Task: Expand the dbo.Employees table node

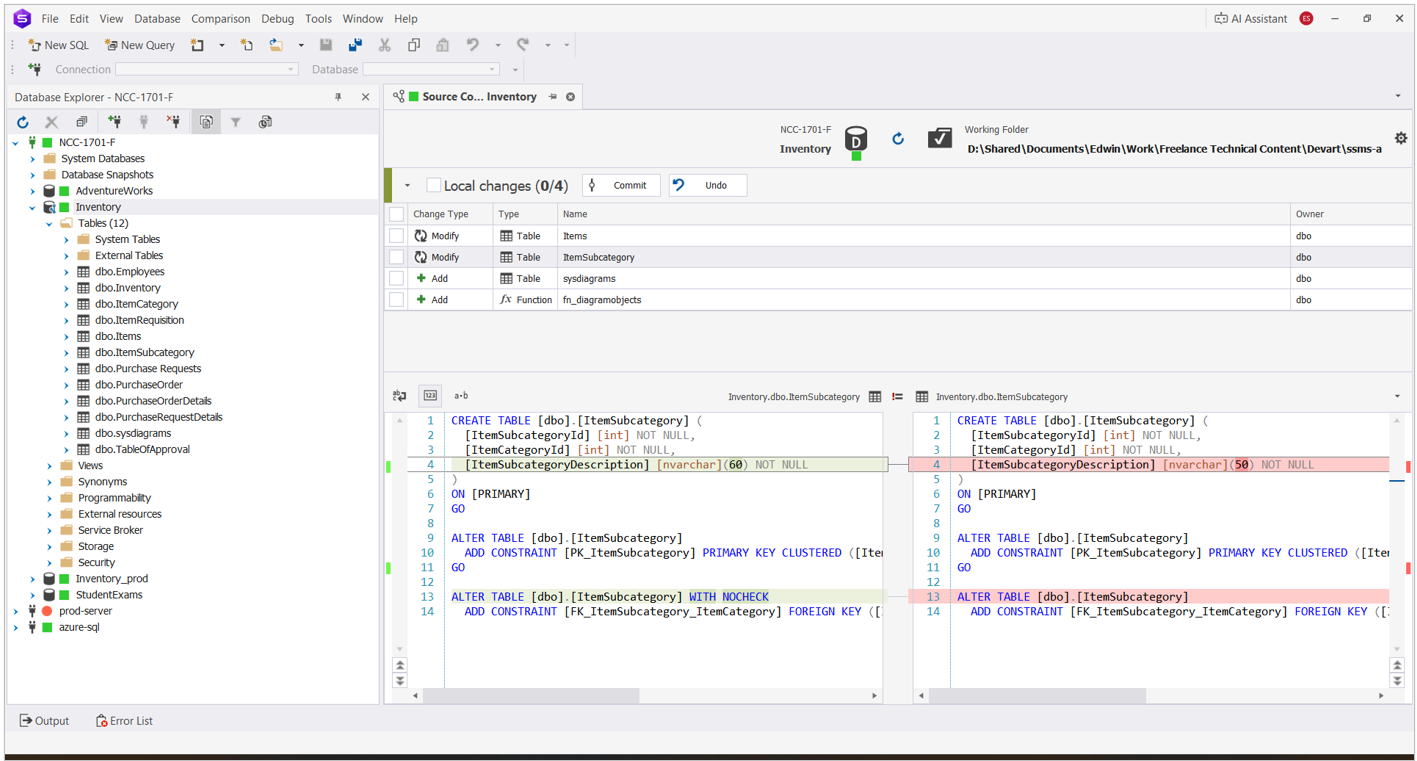Action: 67,272
